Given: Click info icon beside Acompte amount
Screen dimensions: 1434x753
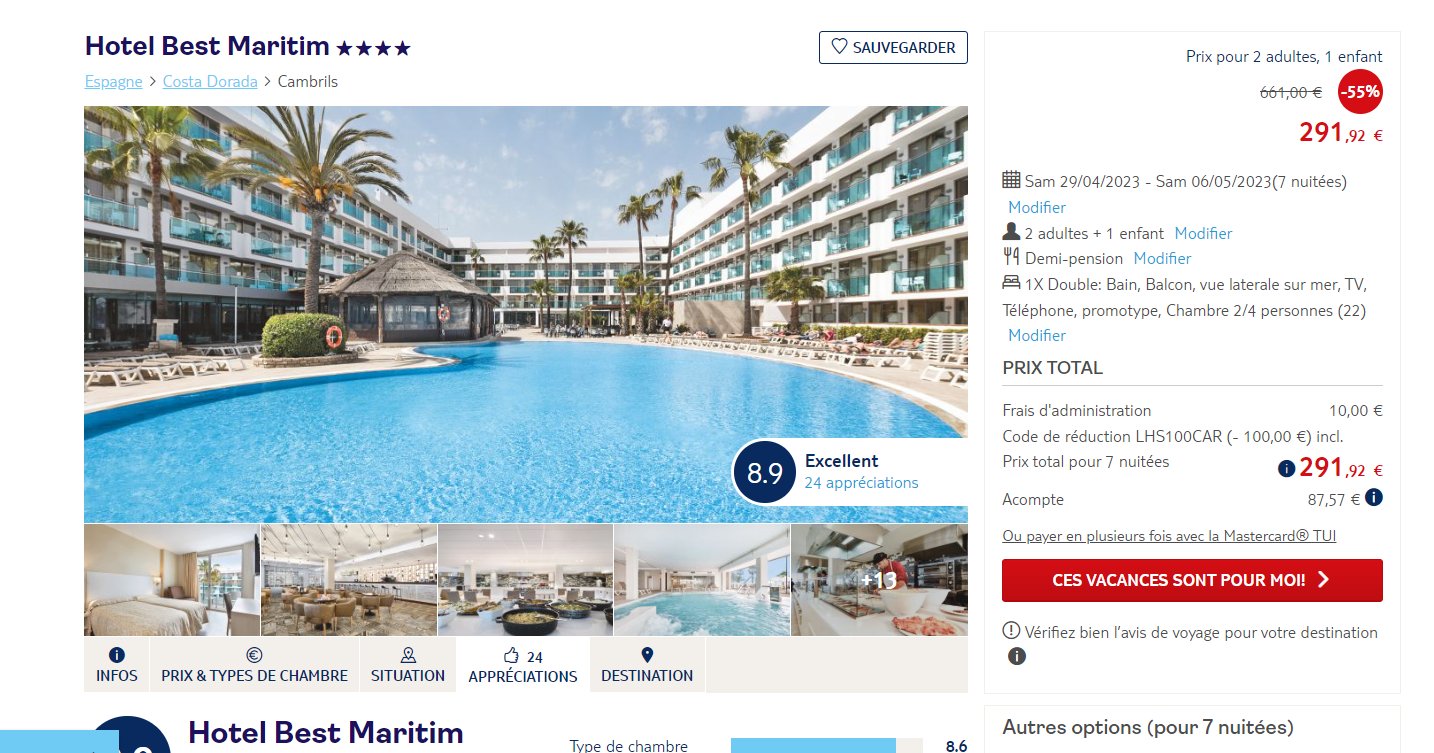Looking at the screenshot, I should (x=1374, y=497).
